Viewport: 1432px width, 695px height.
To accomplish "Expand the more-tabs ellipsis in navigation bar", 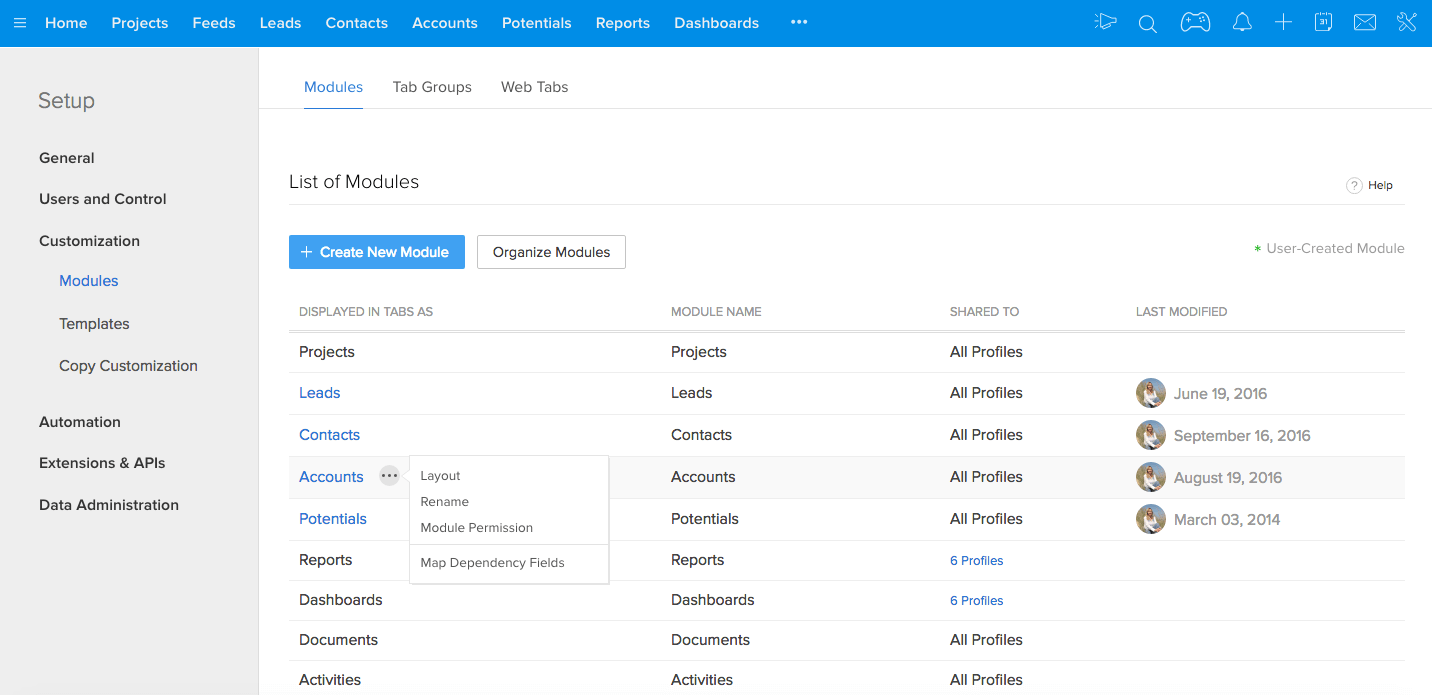I will pos(798,22).
